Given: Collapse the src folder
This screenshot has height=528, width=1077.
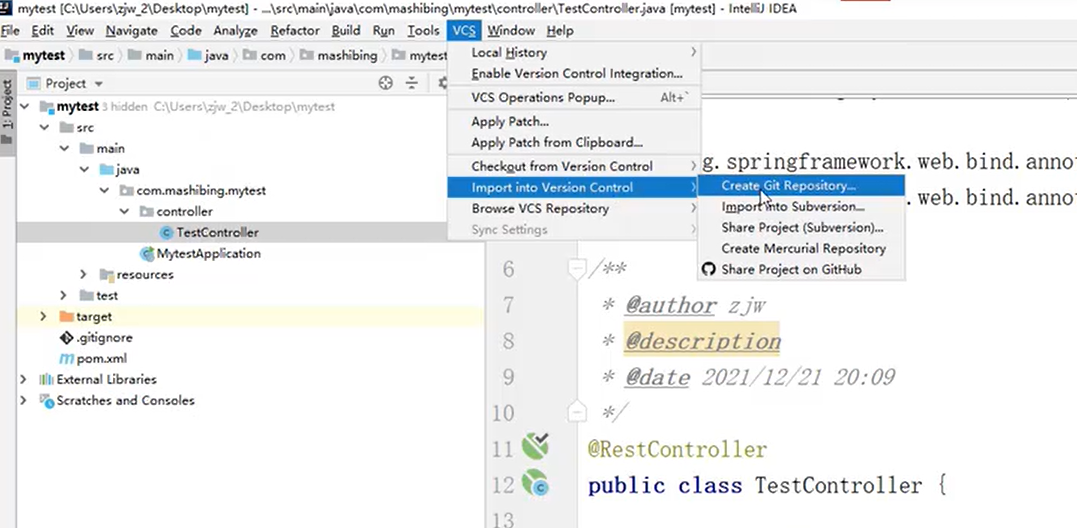Looking at the screenshot, I should (x=45, y=128).
